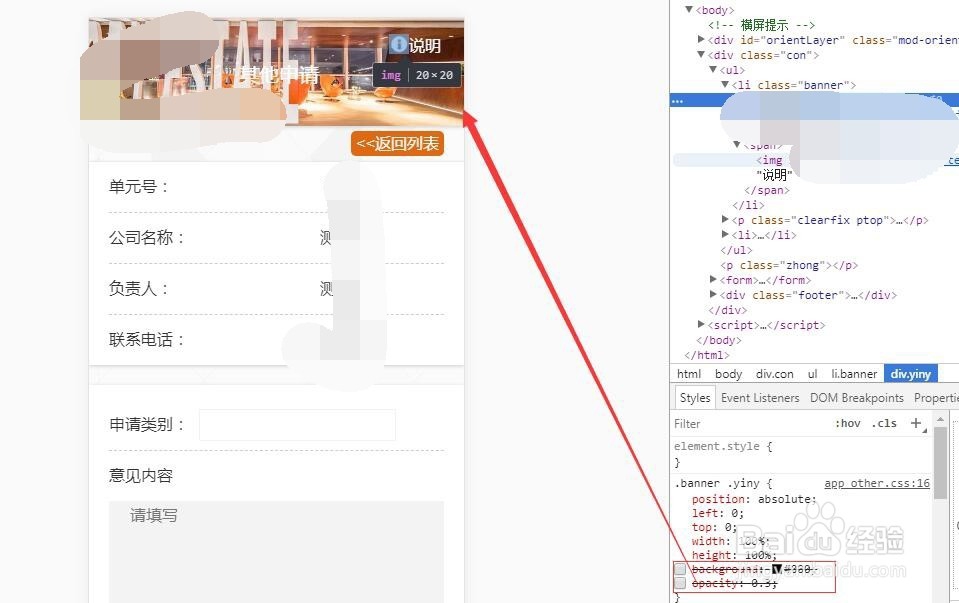This screenshot has width=959, height=603.
Task: Switch to the Event Listeners tab
Action: [760, 397]
